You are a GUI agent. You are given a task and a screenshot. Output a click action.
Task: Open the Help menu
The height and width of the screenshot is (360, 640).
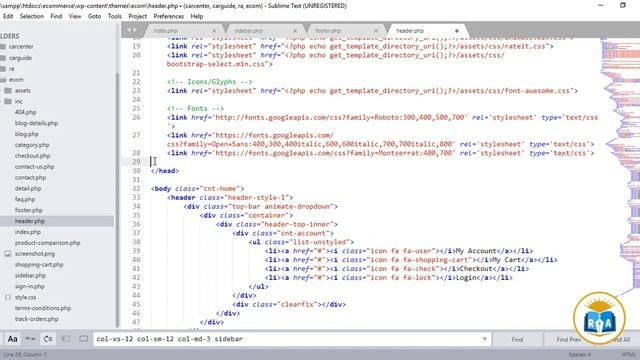[x=197, y=16]
